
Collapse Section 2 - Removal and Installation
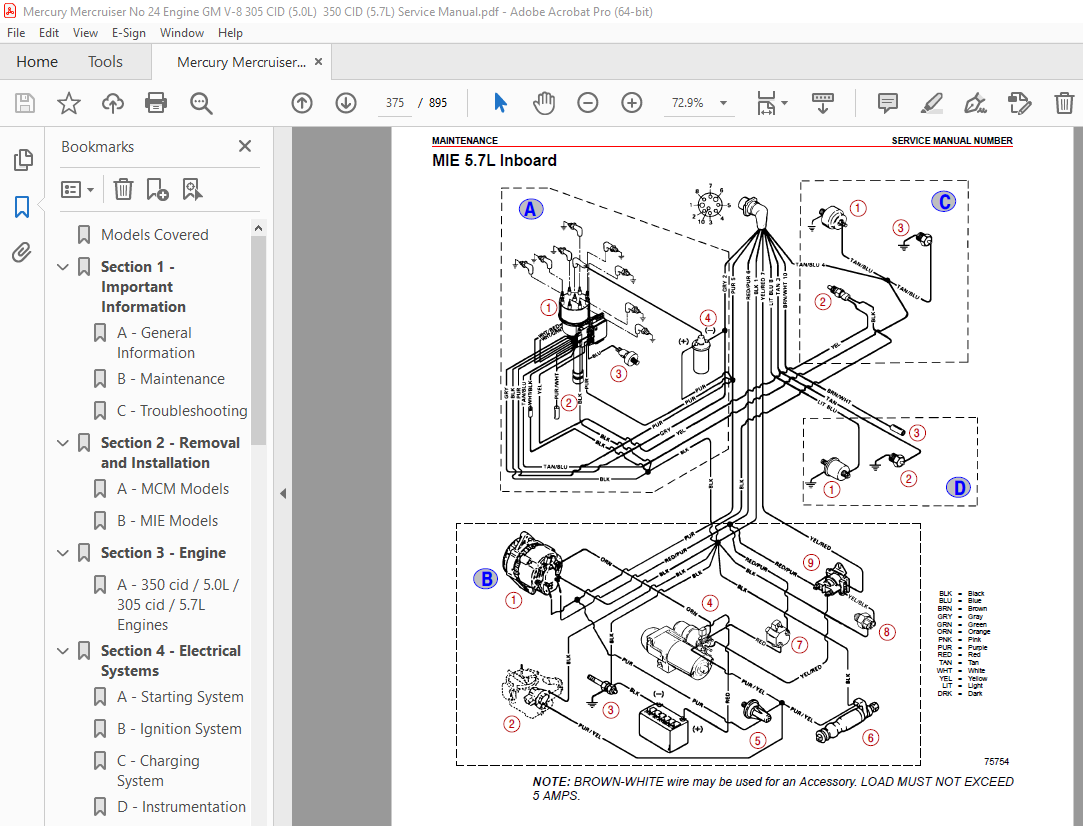pos(63,443)
